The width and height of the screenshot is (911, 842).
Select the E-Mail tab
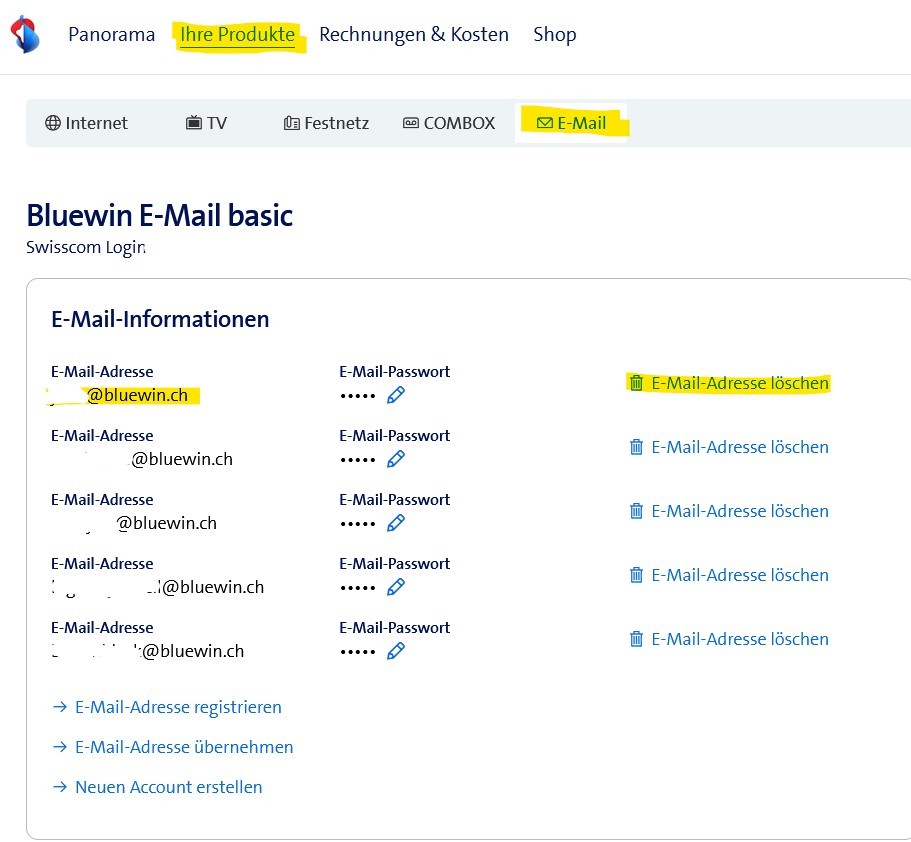click(571, 123)
